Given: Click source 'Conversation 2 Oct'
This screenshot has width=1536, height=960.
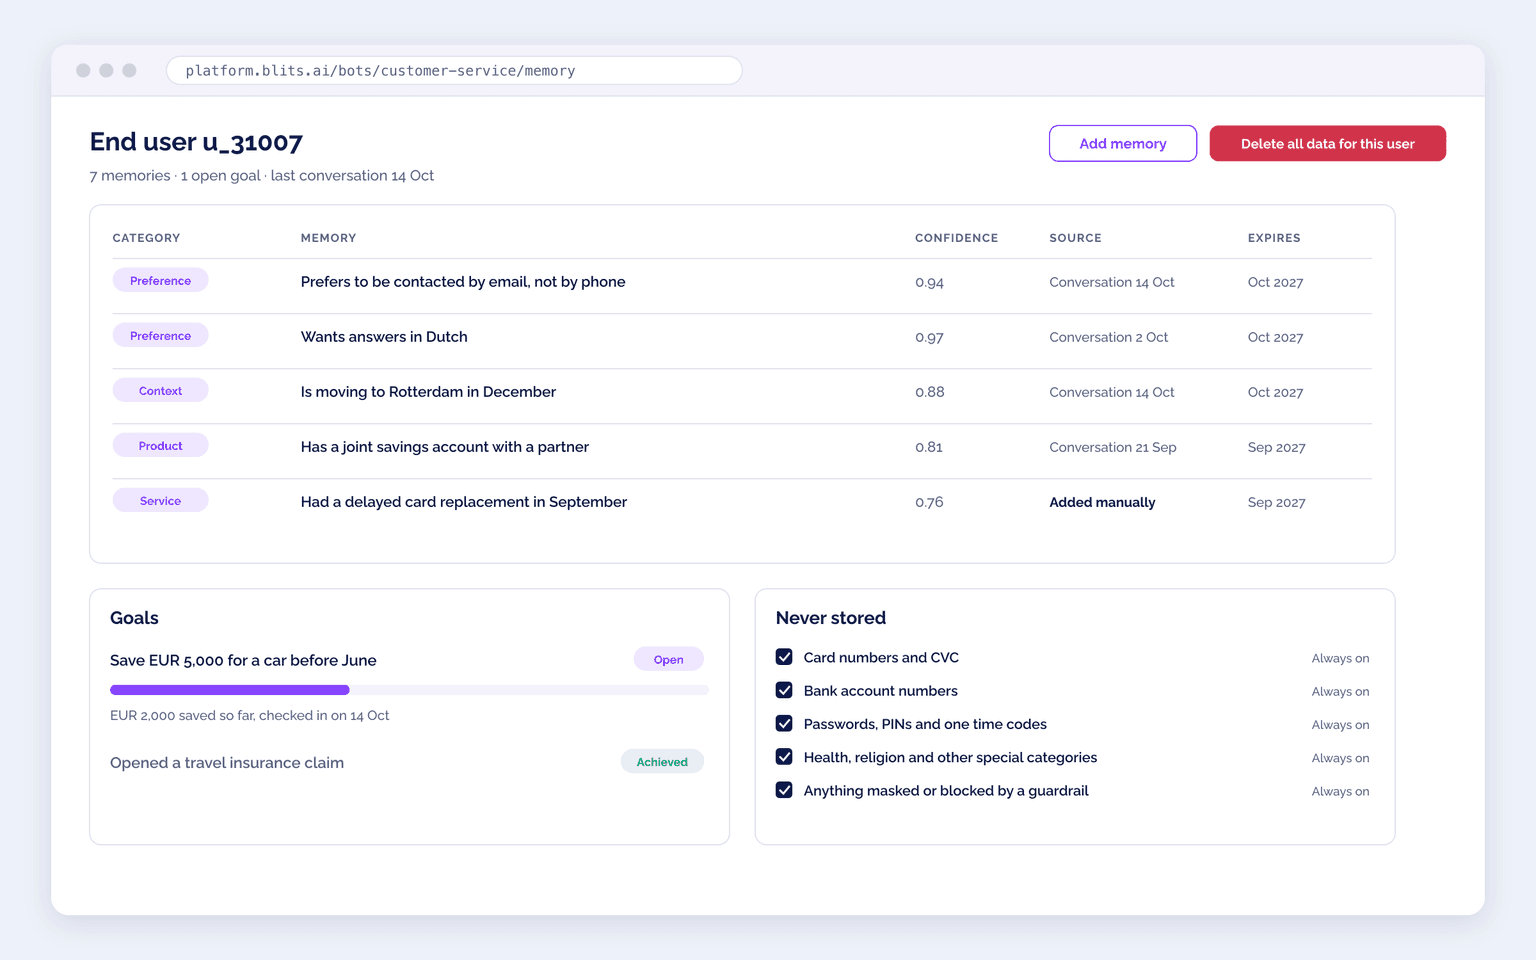Looking at the screenshot, I should pyautogui.click(x=1108, y=337).
